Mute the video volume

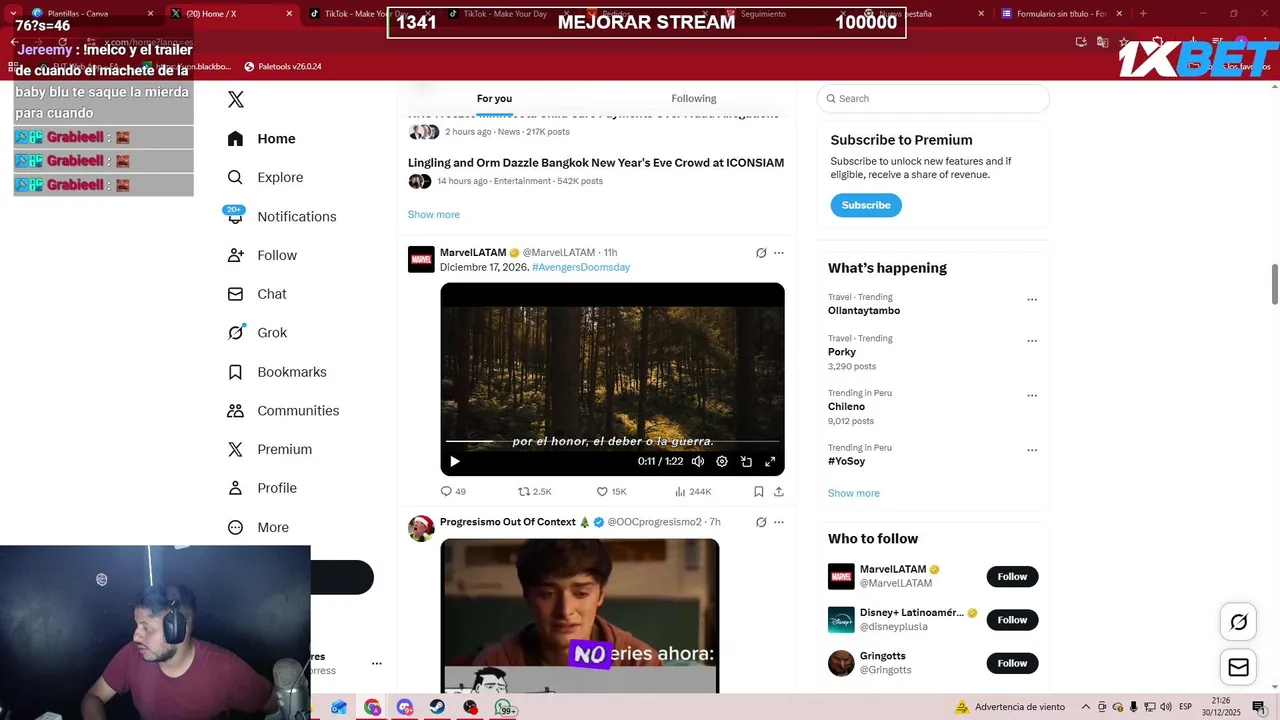click(x=698, y=461)
